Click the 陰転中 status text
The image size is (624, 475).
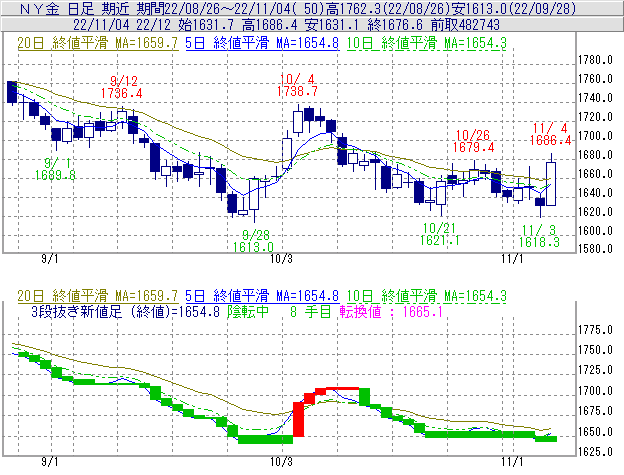coord(248,311)
